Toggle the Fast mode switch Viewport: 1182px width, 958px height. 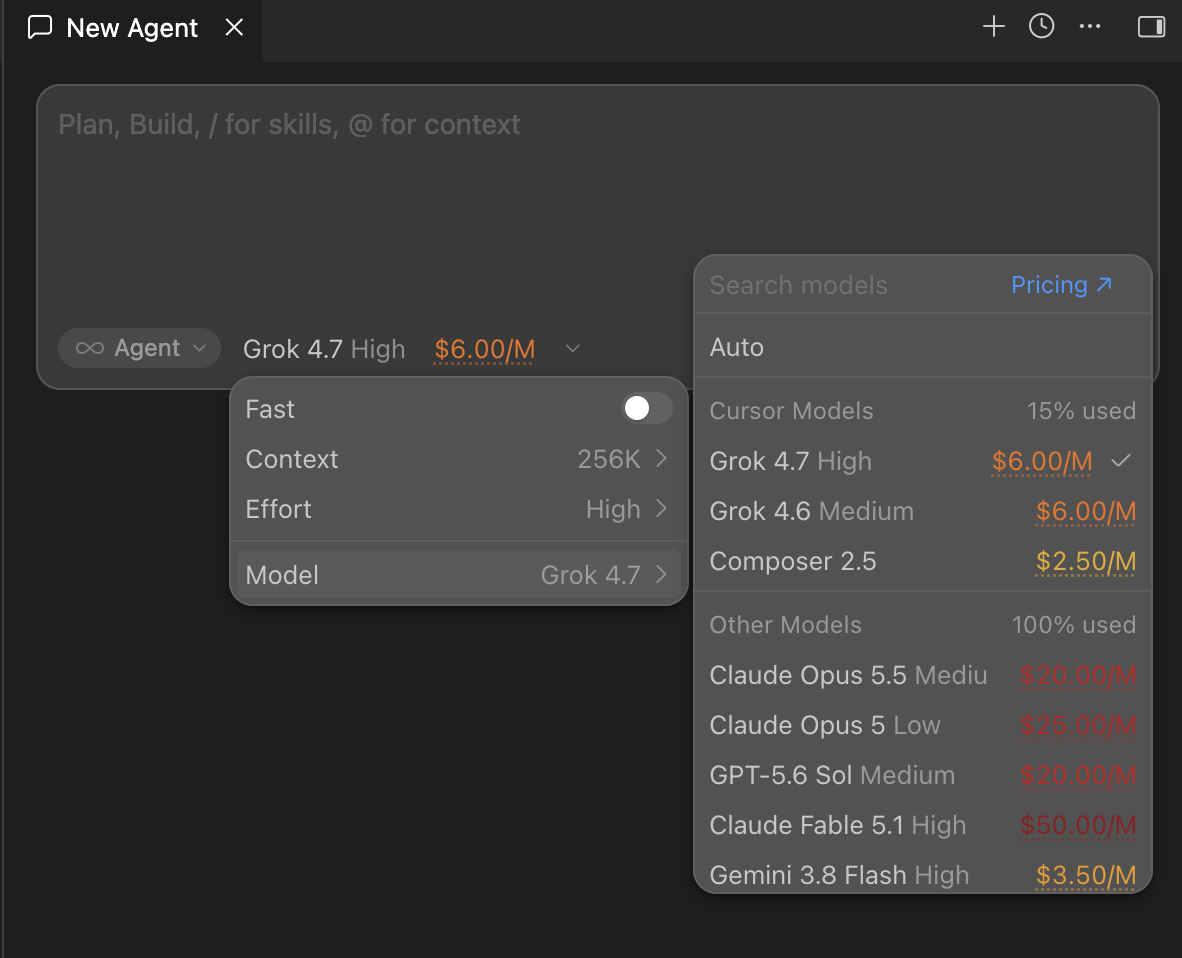646,409
